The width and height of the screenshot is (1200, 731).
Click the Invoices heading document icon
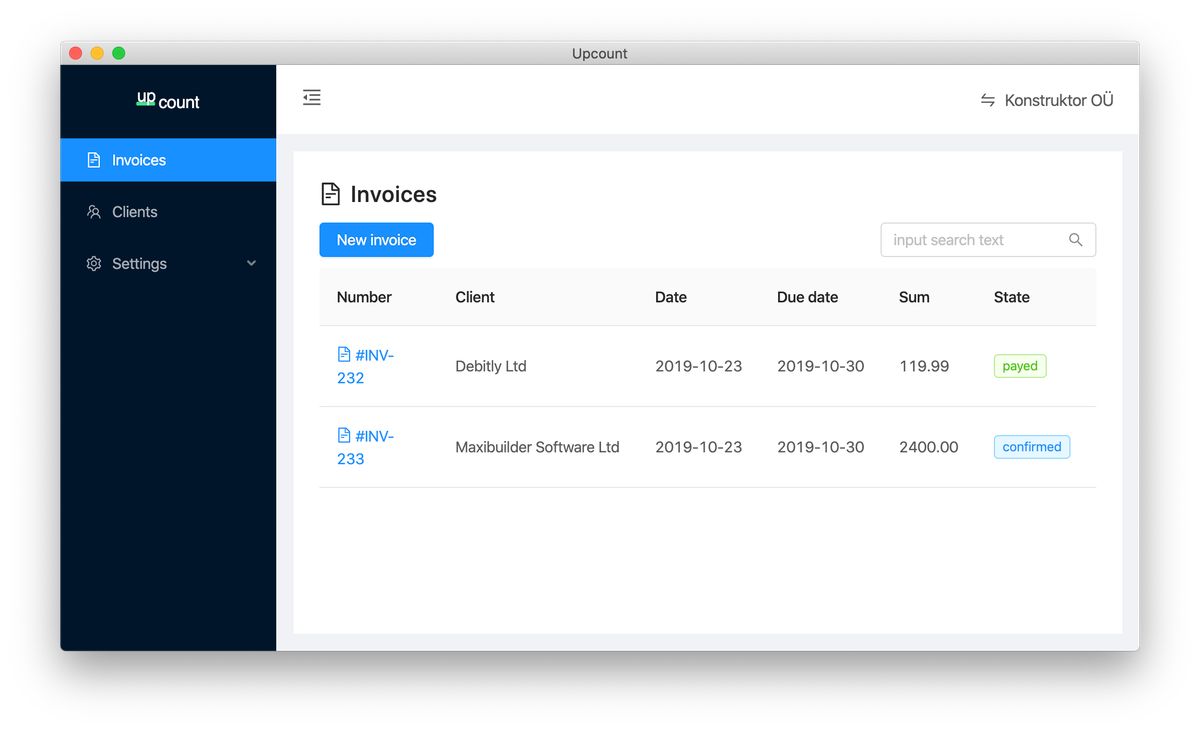(x=330, y=194)
